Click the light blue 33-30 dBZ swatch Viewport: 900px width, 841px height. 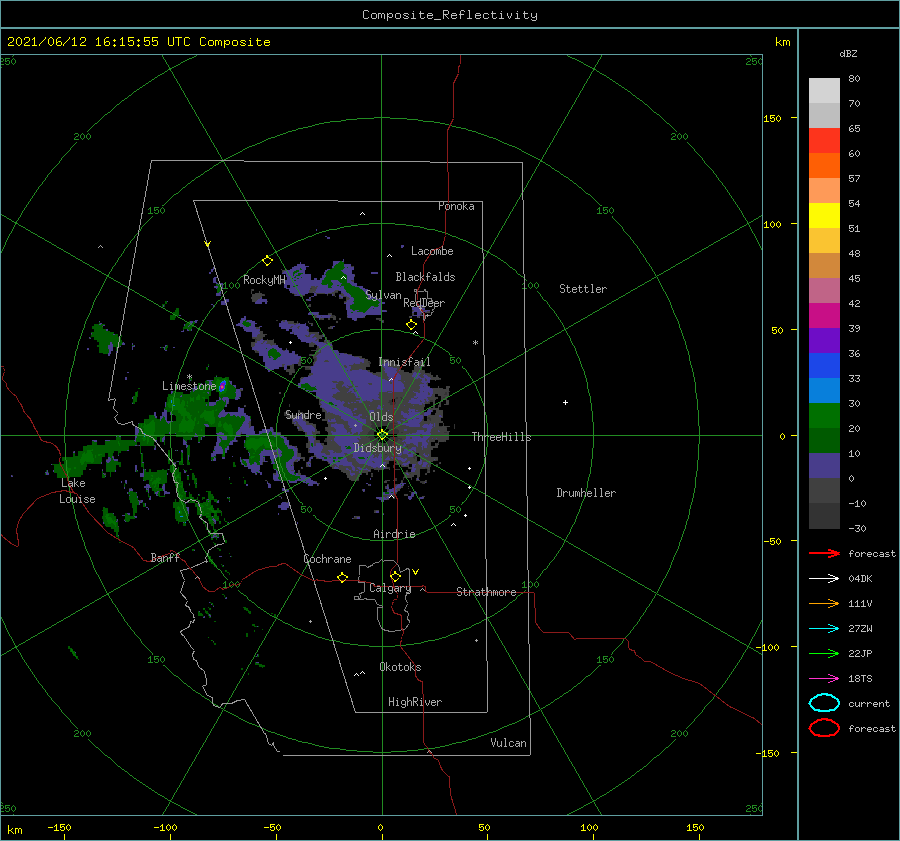824,391
